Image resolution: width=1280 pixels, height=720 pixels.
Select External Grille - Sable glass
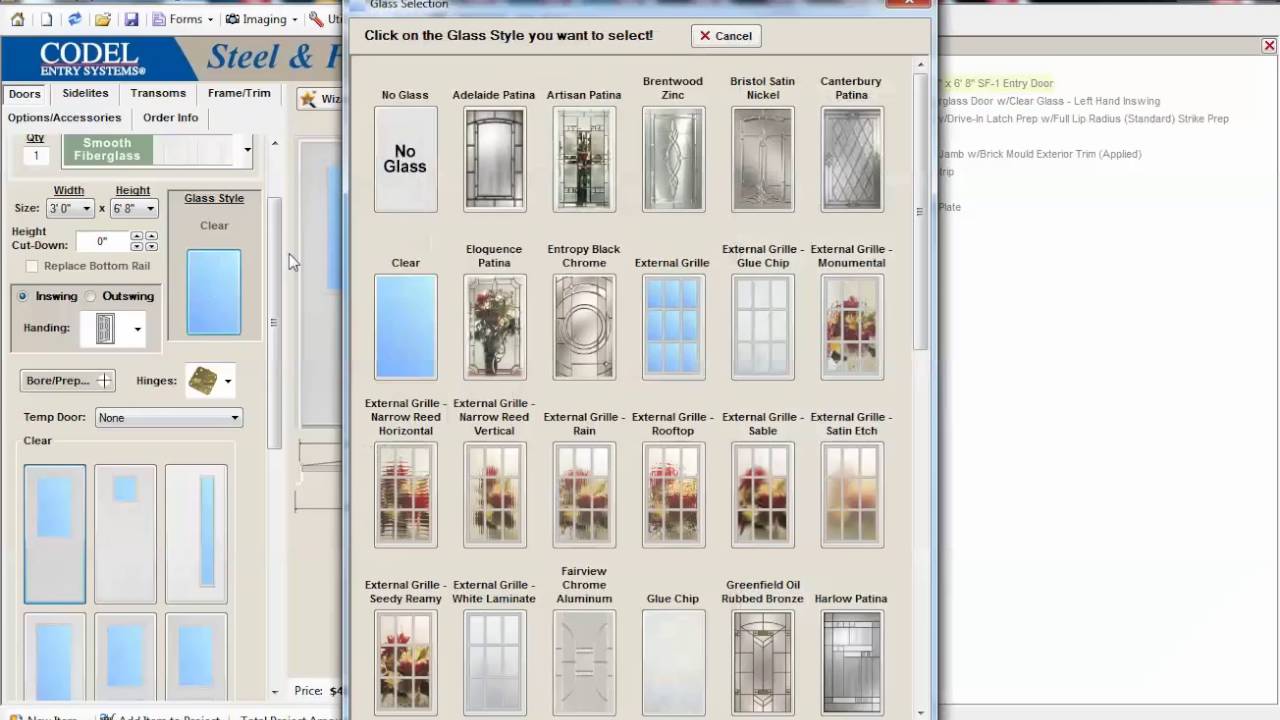[x=762, y=495]
